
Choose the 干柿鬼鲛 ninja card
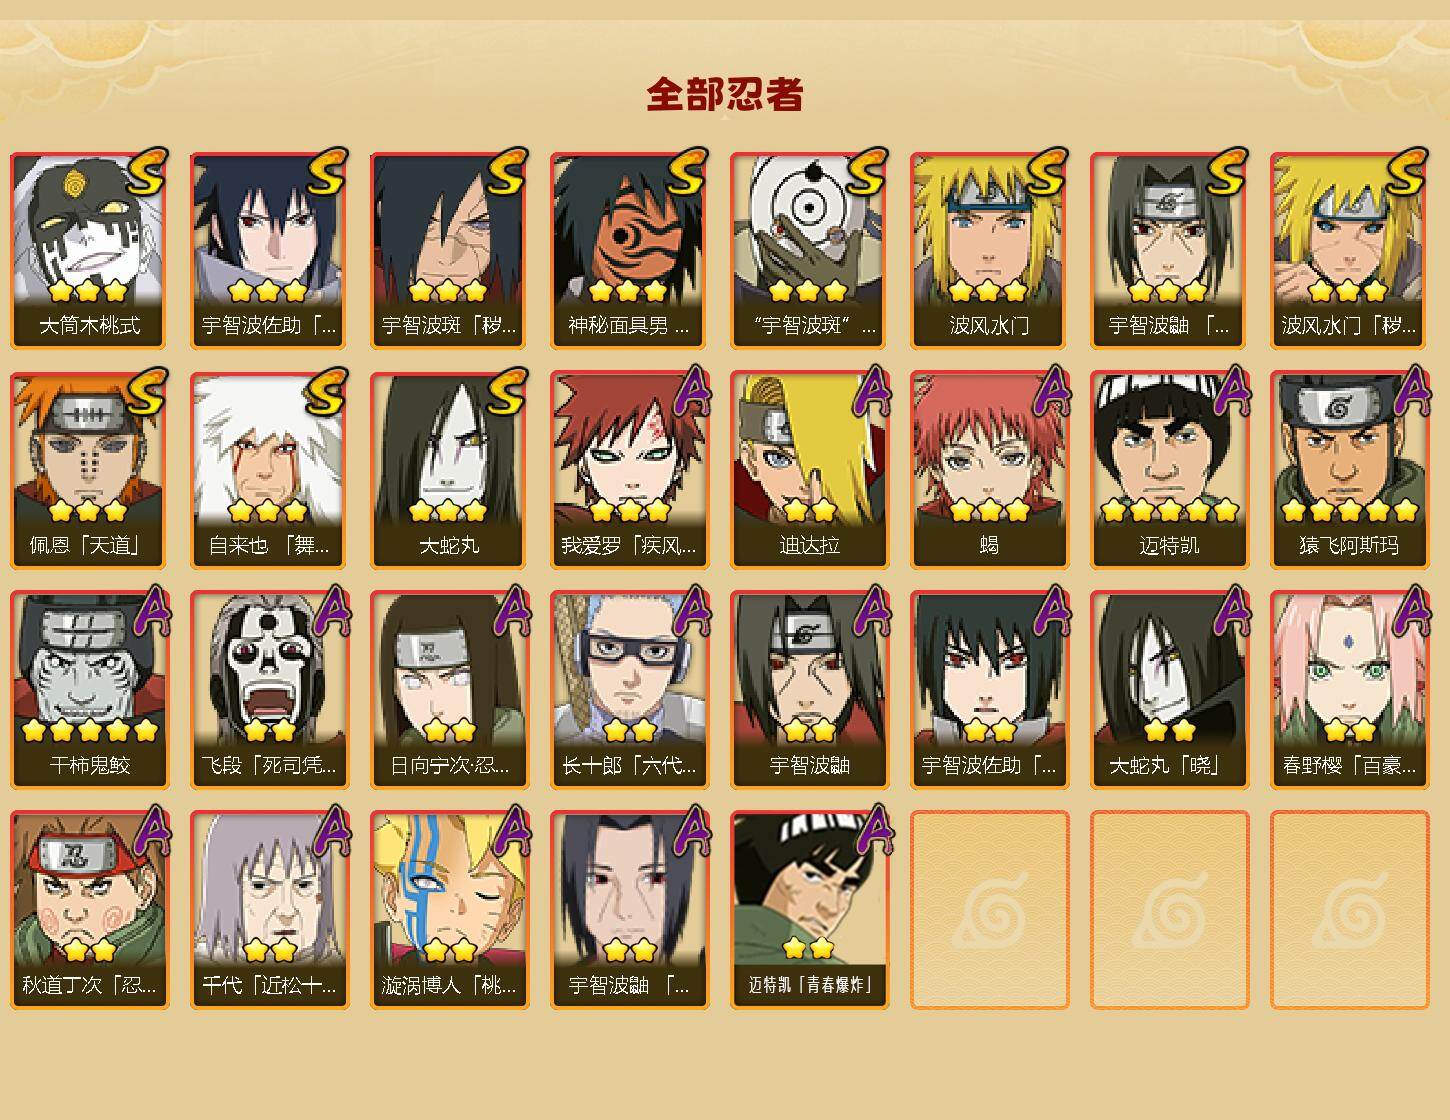pos(89,690)
